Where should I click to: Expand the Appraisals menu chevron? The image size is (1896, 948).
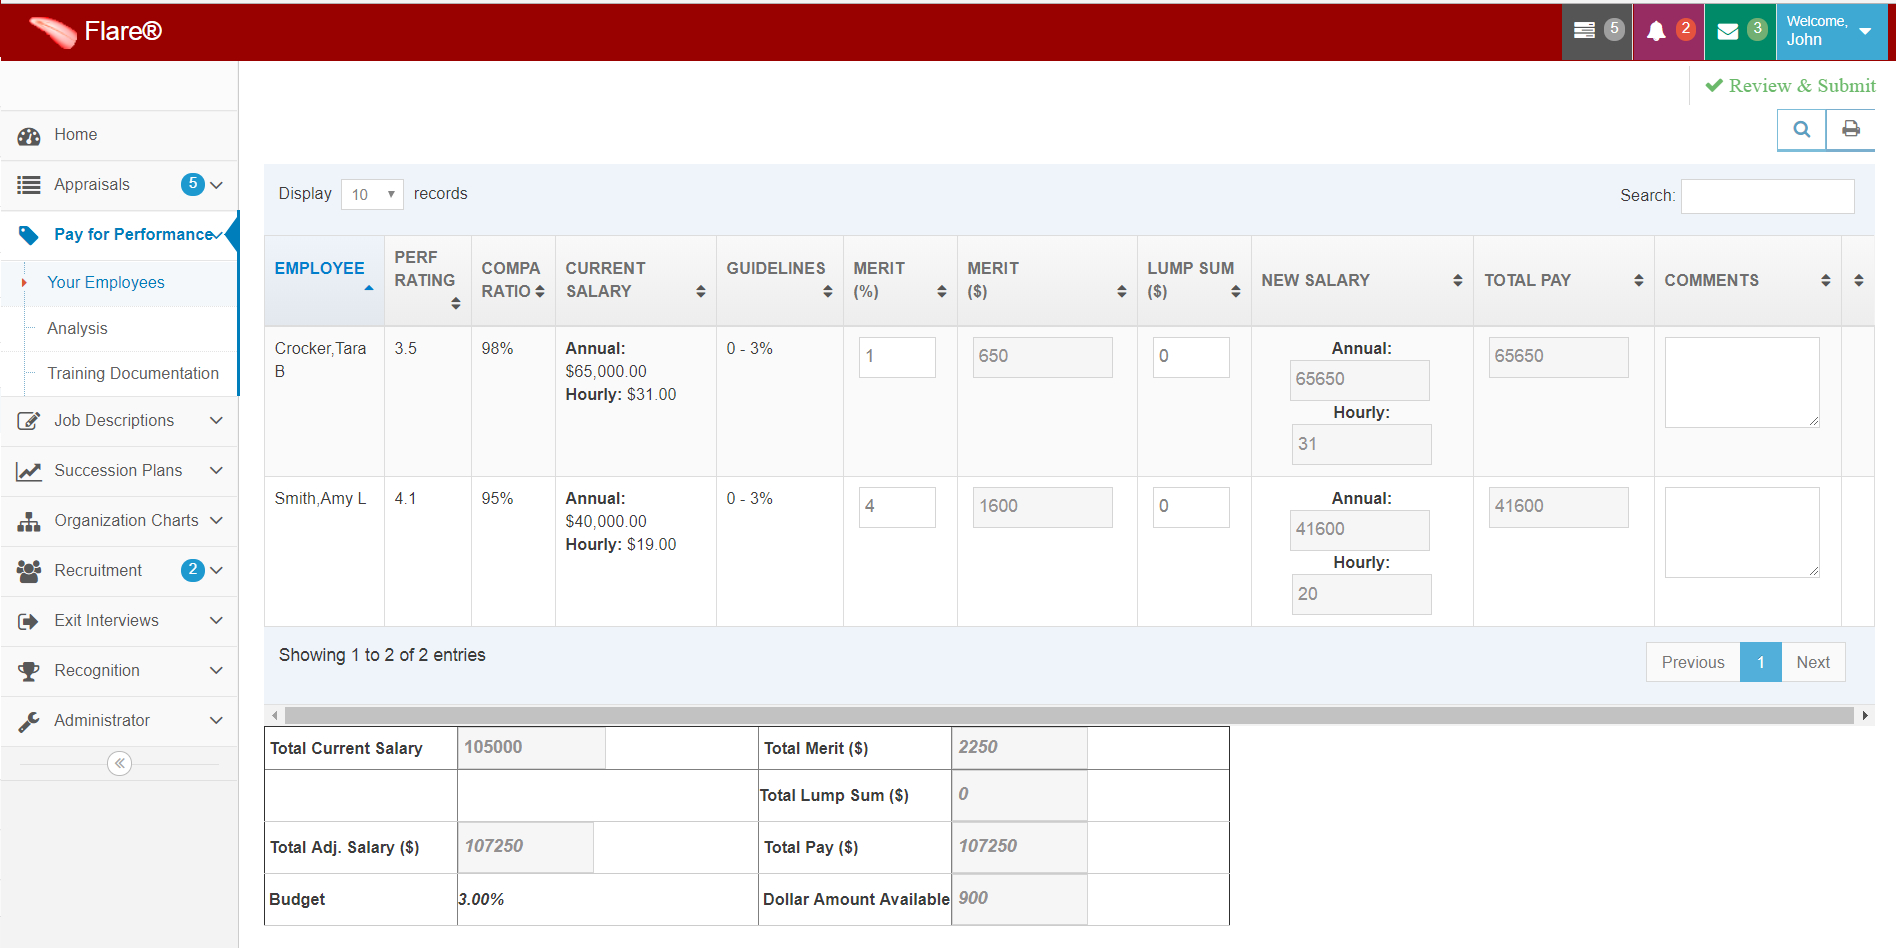coord(216,185)
